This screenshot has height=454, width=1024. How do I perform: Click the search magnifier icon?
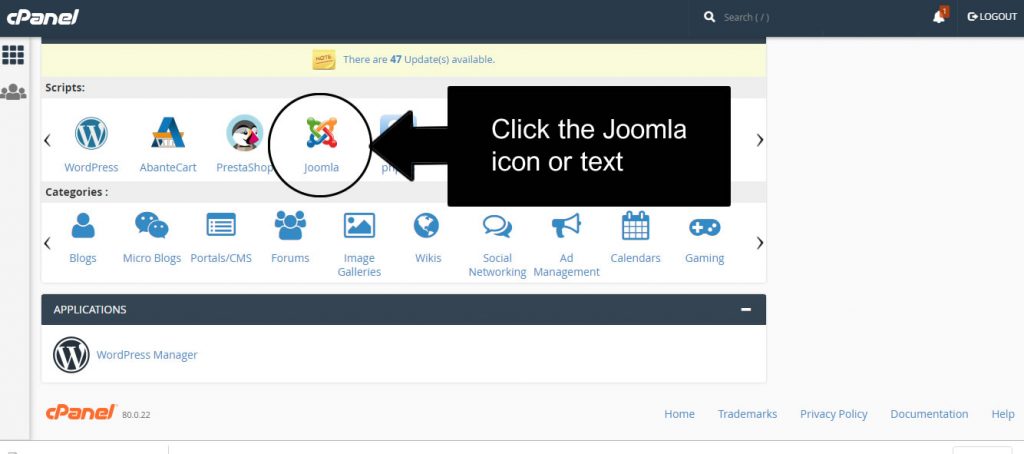tap(709, 17)
